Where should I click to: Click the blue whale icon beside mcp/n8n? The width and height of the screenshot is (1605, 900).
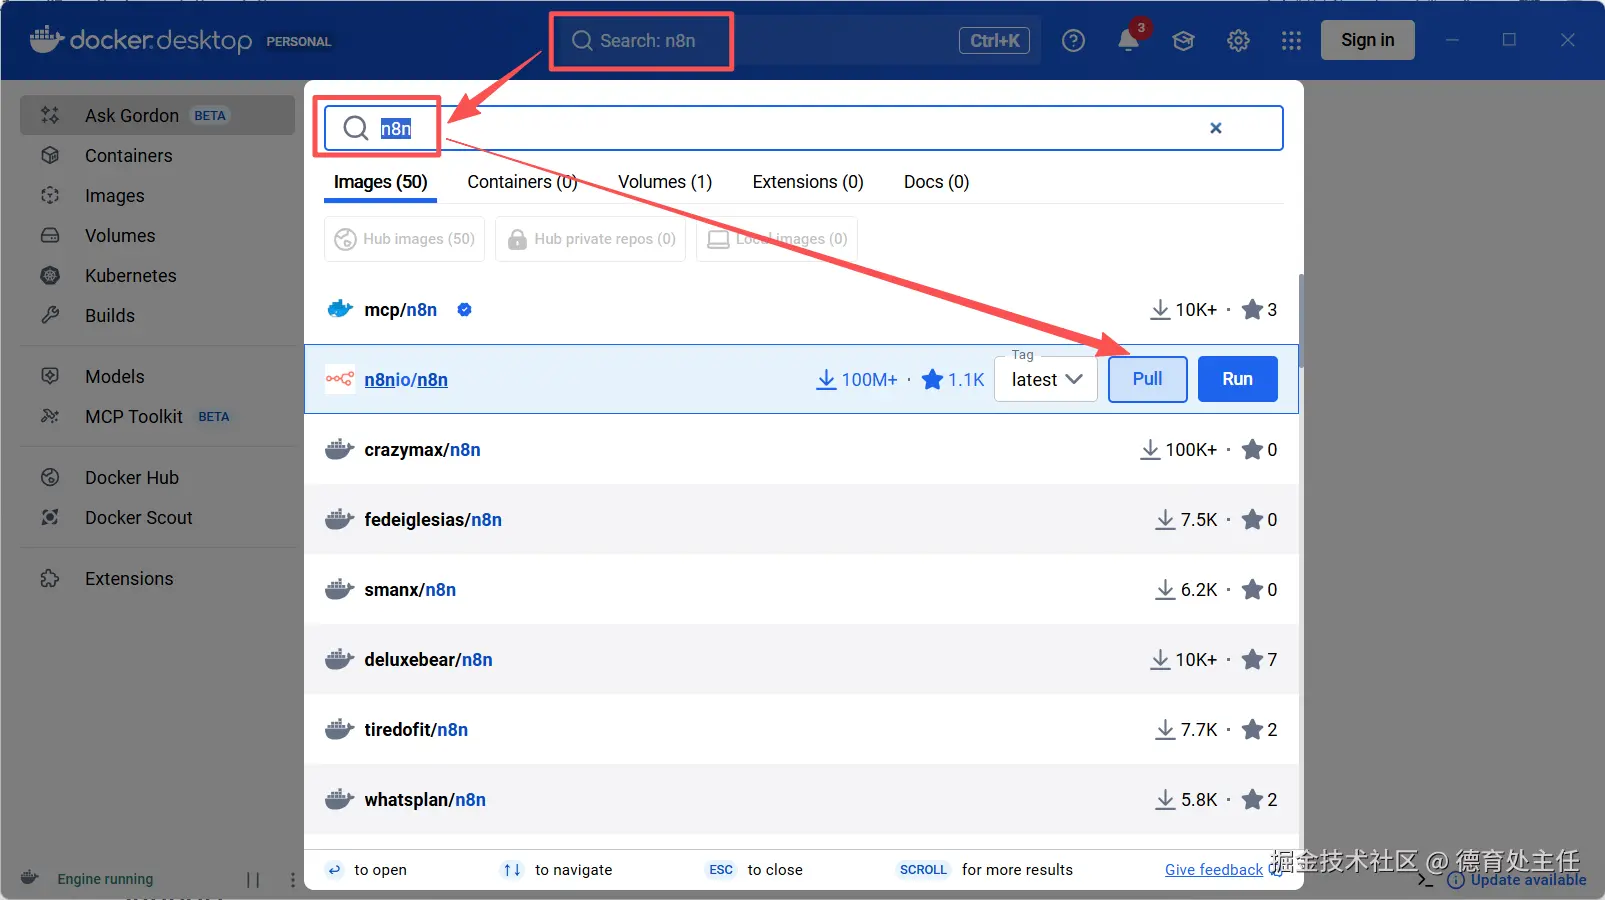coord(340,309)
